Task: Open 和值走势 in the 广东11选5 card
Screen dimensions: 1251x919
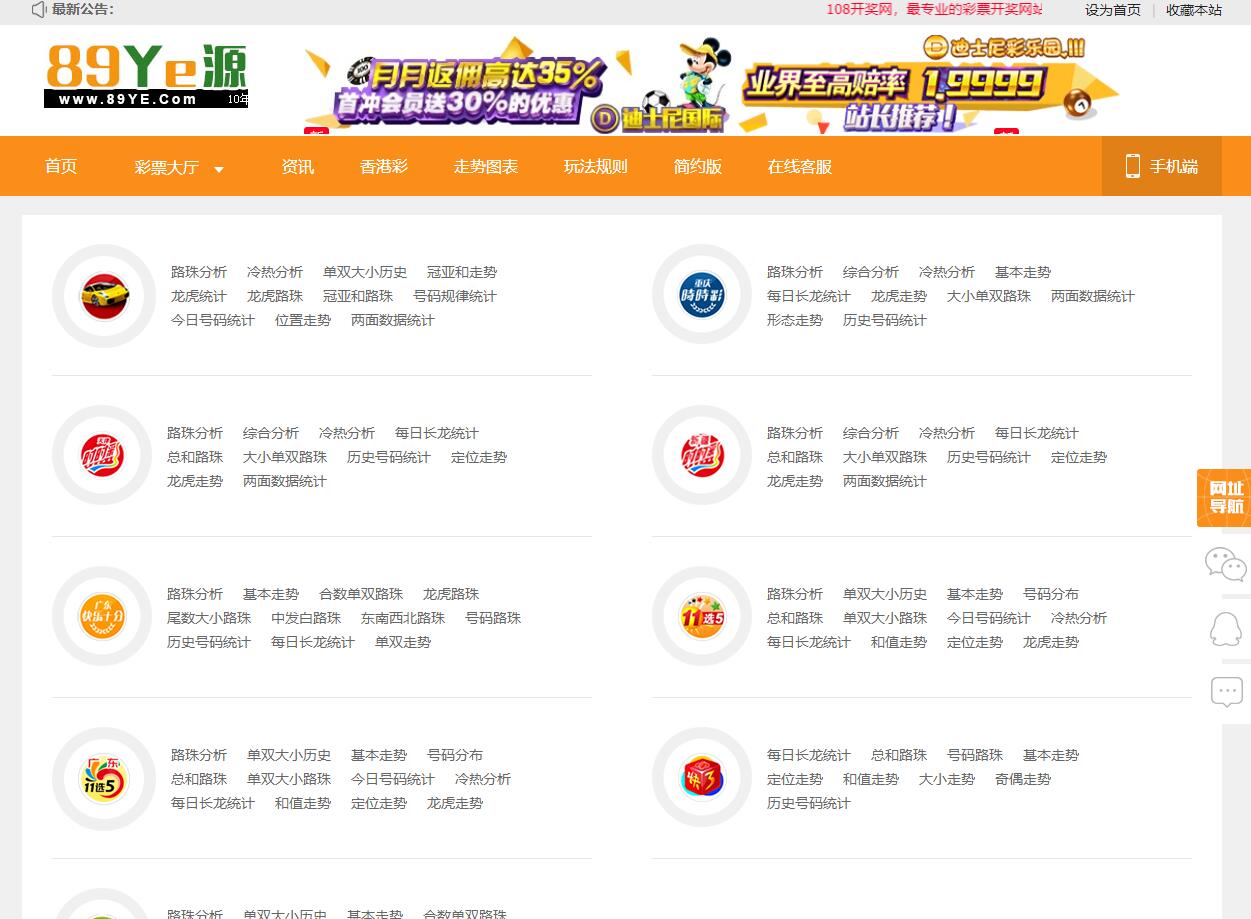Action: (303, 803)
